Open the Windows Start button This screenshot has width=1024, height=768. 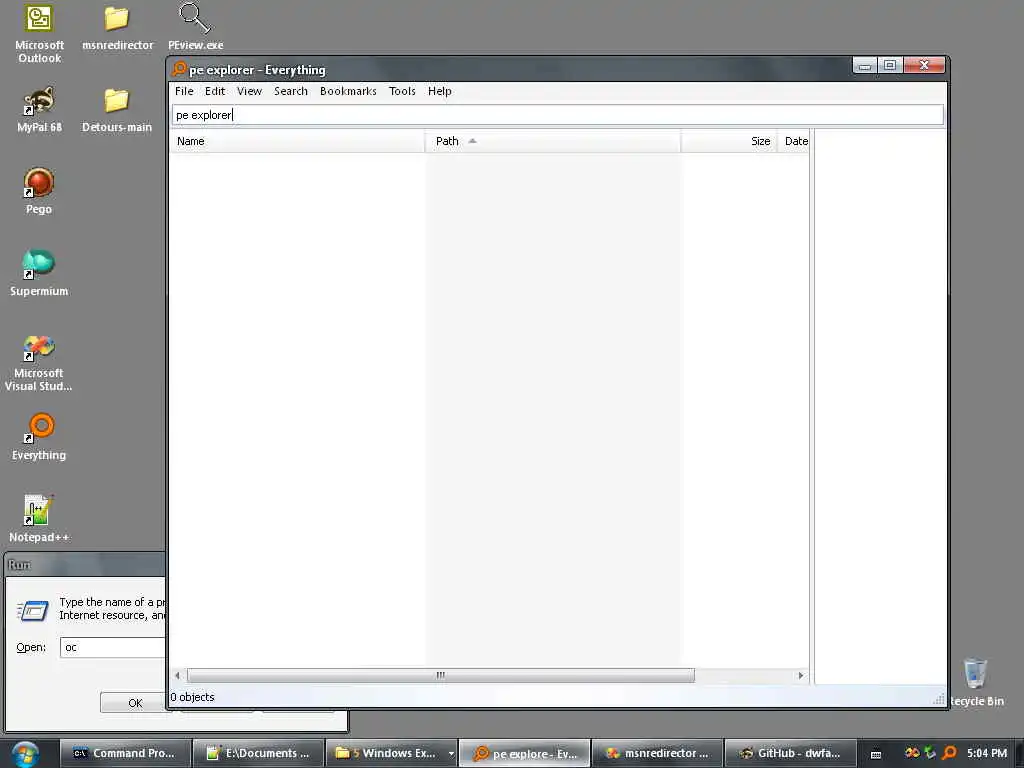(25, 754)
